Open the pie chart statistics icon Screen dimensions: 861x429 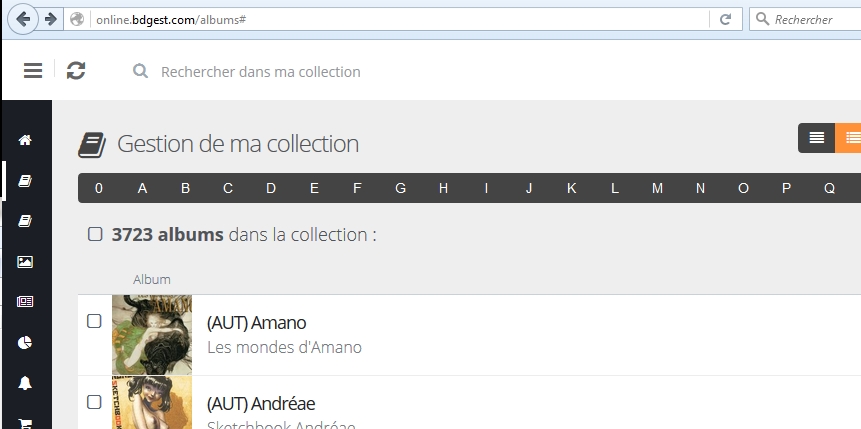coord(26,343)
